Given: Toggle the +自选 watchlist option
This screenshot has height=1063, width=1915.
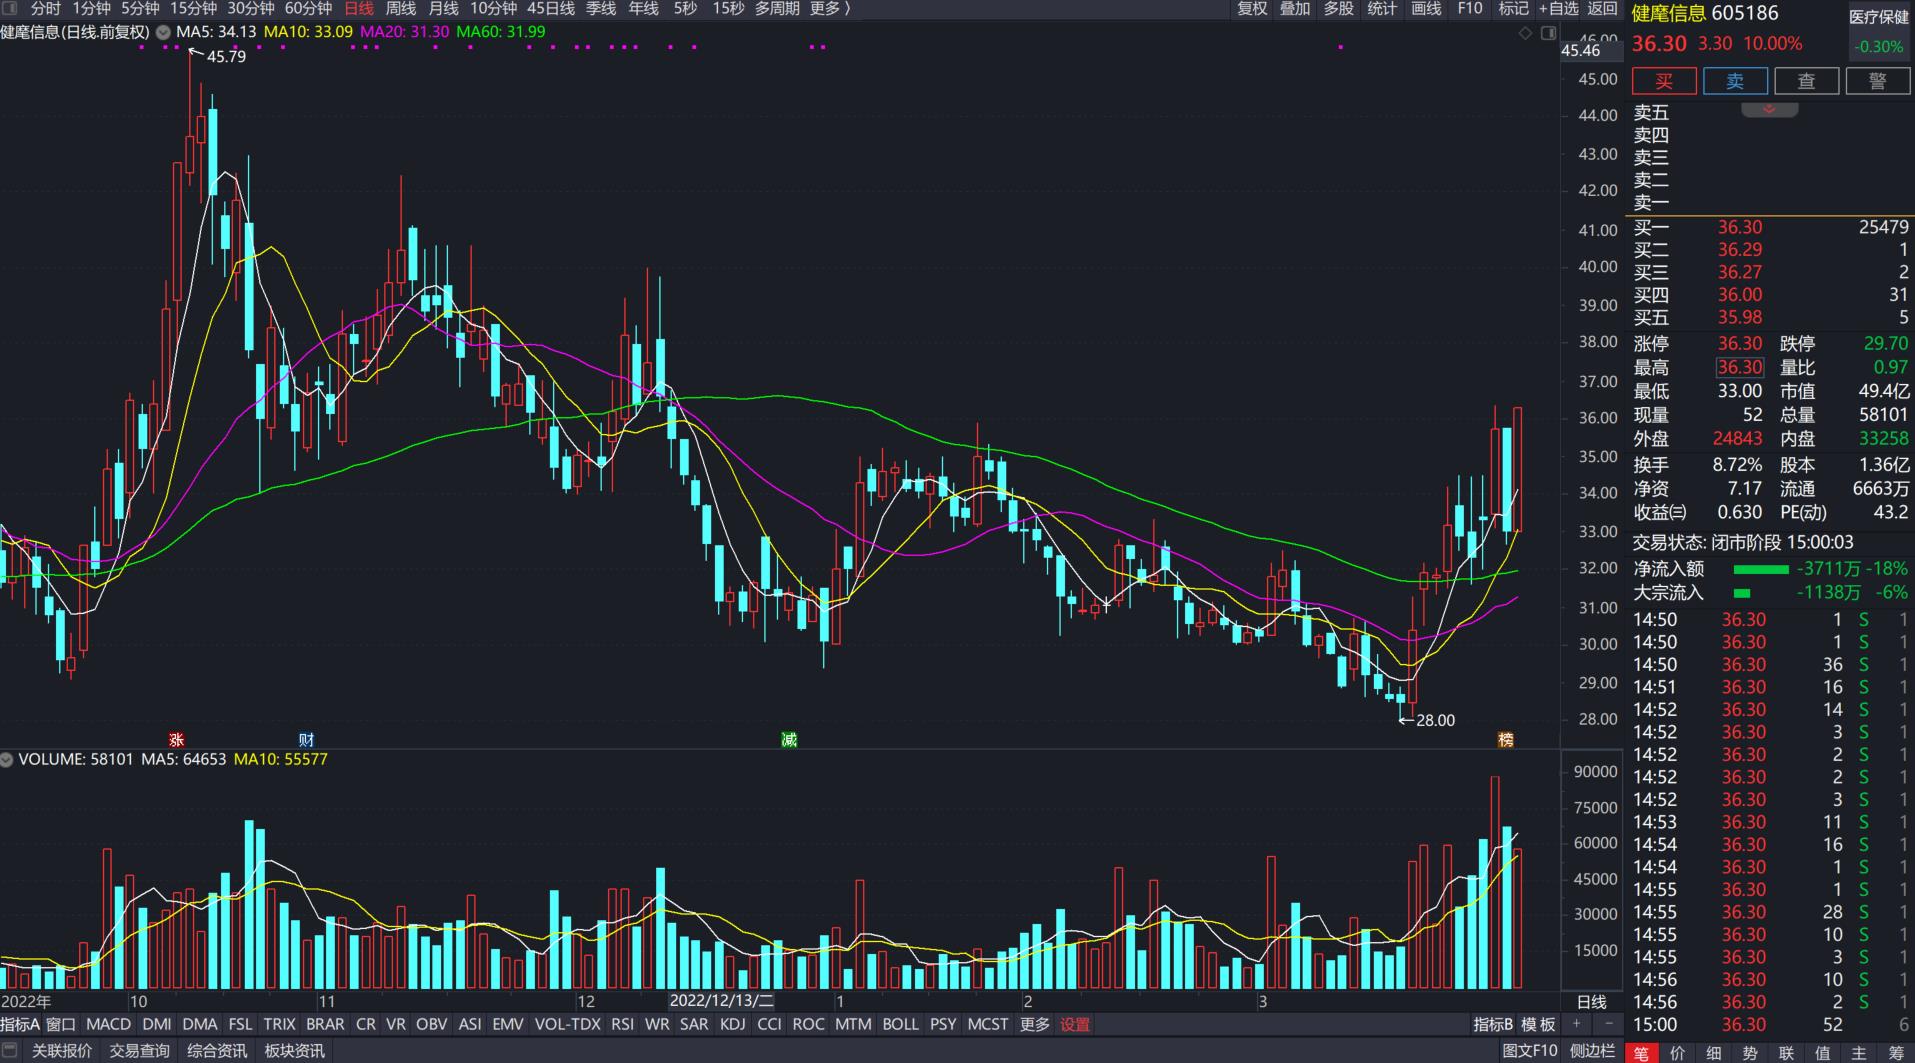Looking at the screenshot, I should tap(1558, 9).
